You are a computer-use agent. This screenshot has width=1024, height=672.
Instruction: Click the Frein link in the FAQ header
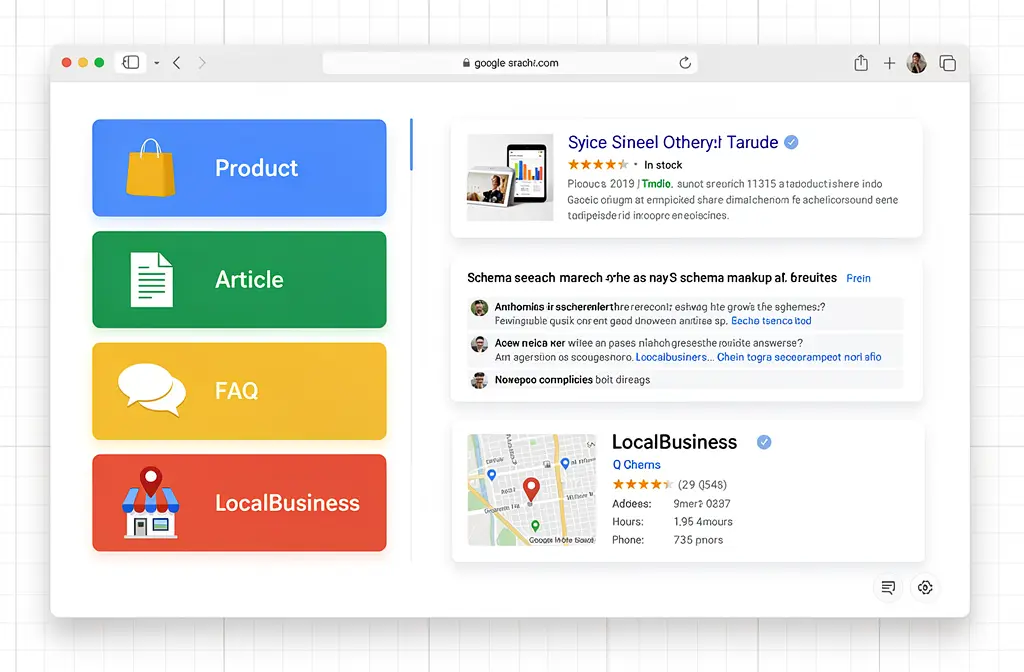[858, 278]
